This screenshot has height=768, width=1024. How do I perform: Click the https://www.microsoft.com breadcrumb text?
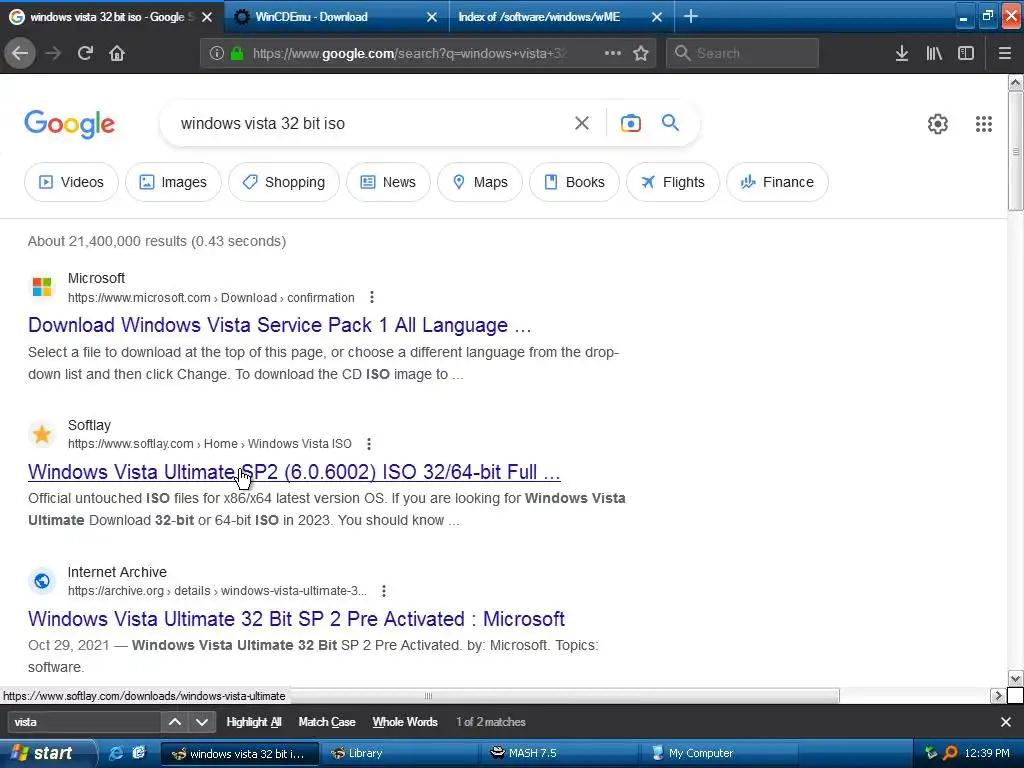(x=139, y=297)
